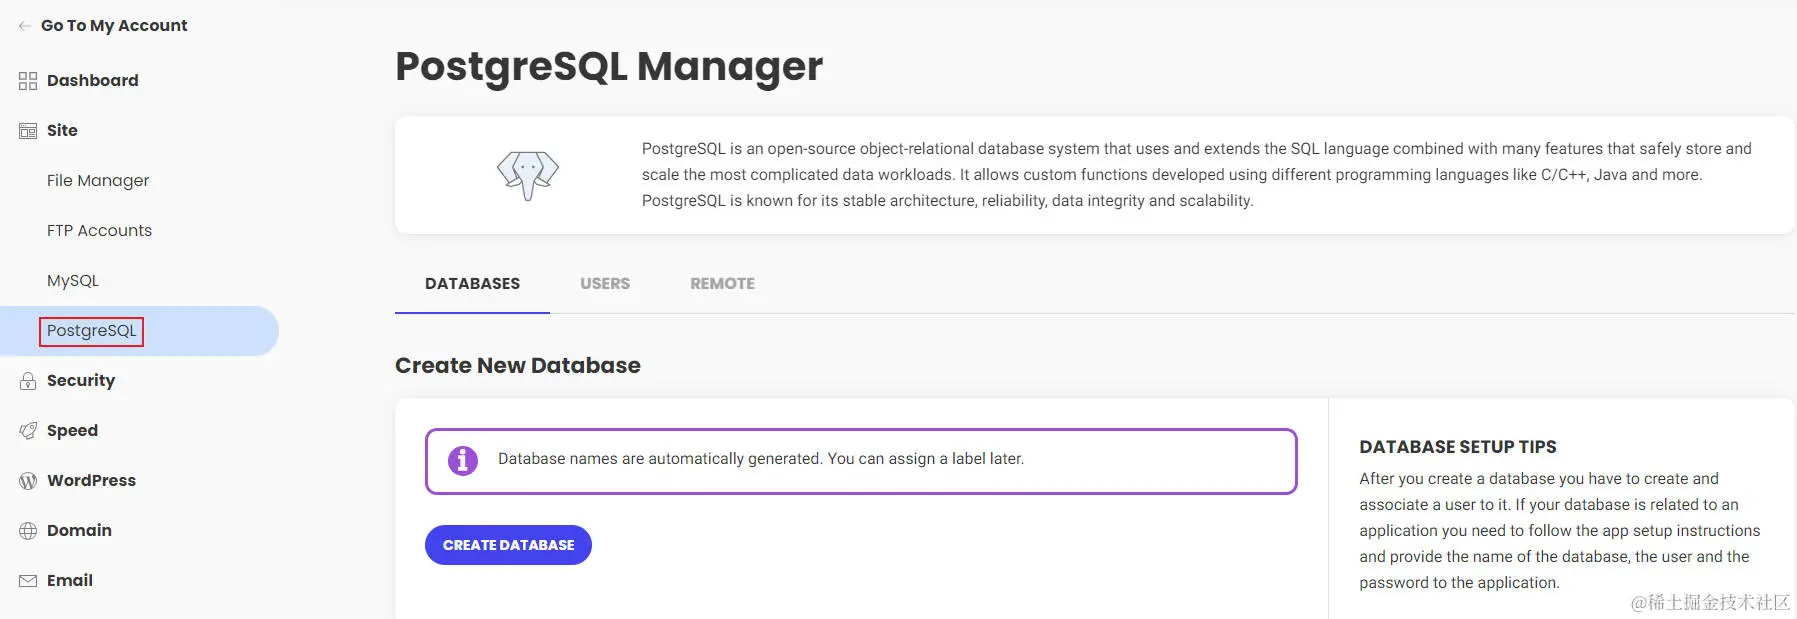This screenshot has height=619, width=1797.
Task: Click the Site section icon
Action: (x=28, y=131)
